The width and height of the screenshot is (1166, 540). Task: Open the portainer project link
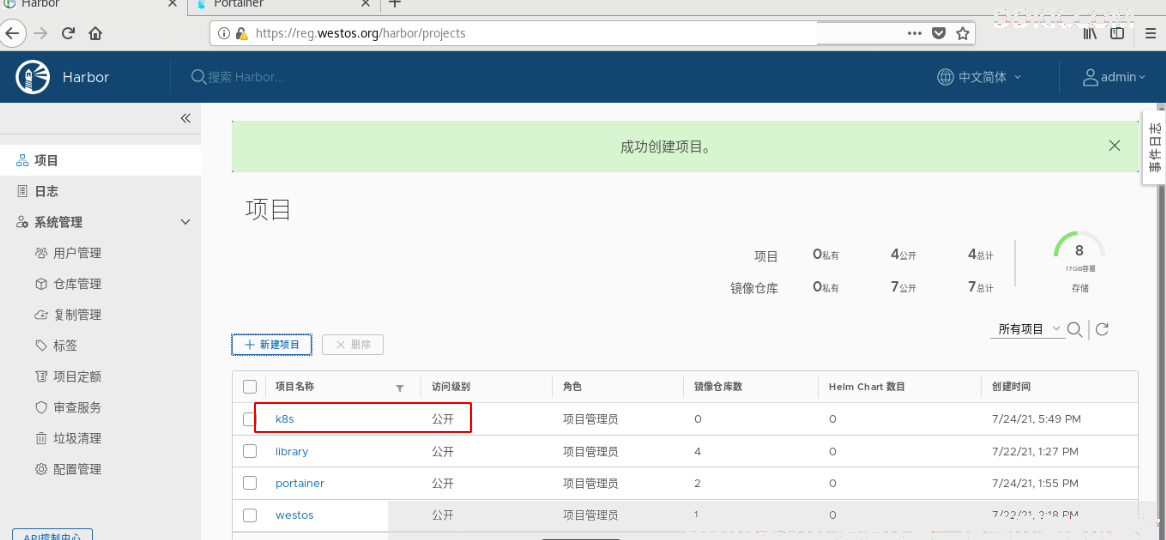coord(300,483)
